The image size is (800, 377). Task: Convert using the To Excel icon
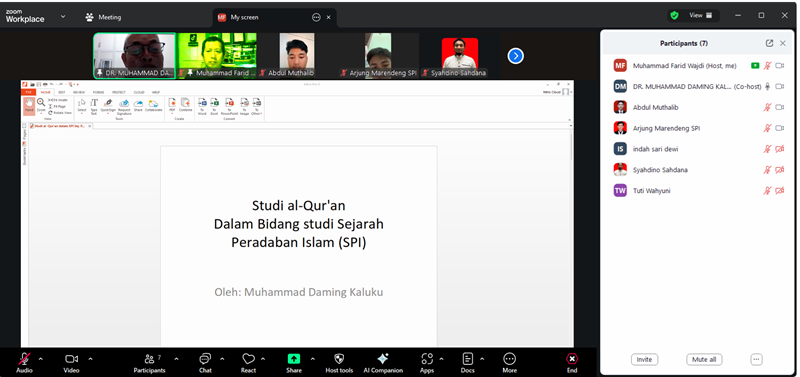214,106
